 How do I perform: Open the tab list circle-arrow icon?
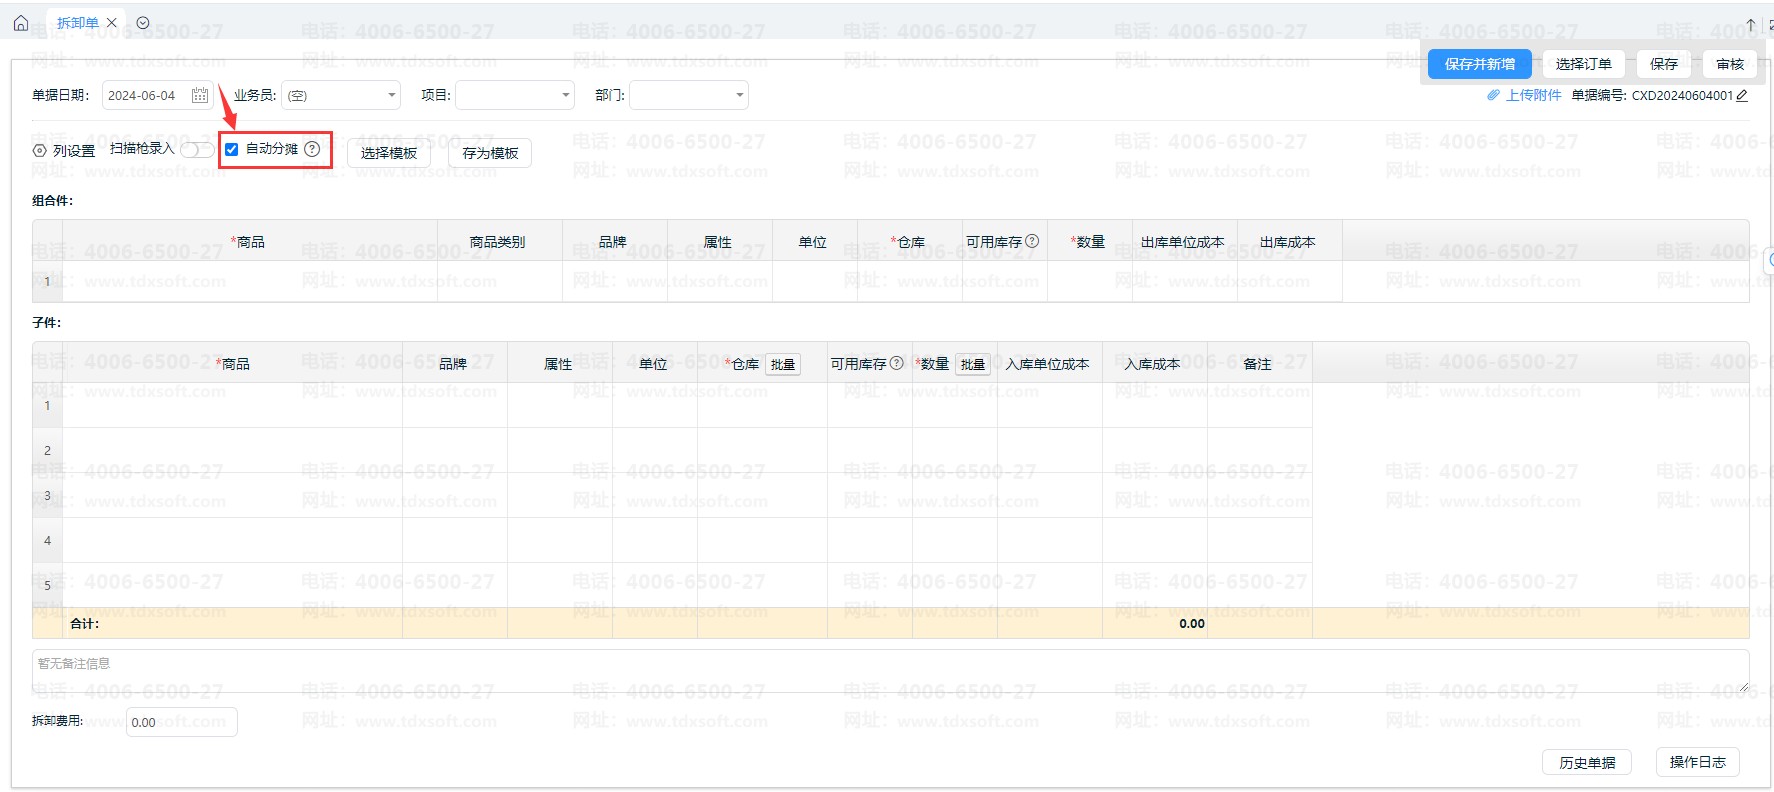coord(143,23)
